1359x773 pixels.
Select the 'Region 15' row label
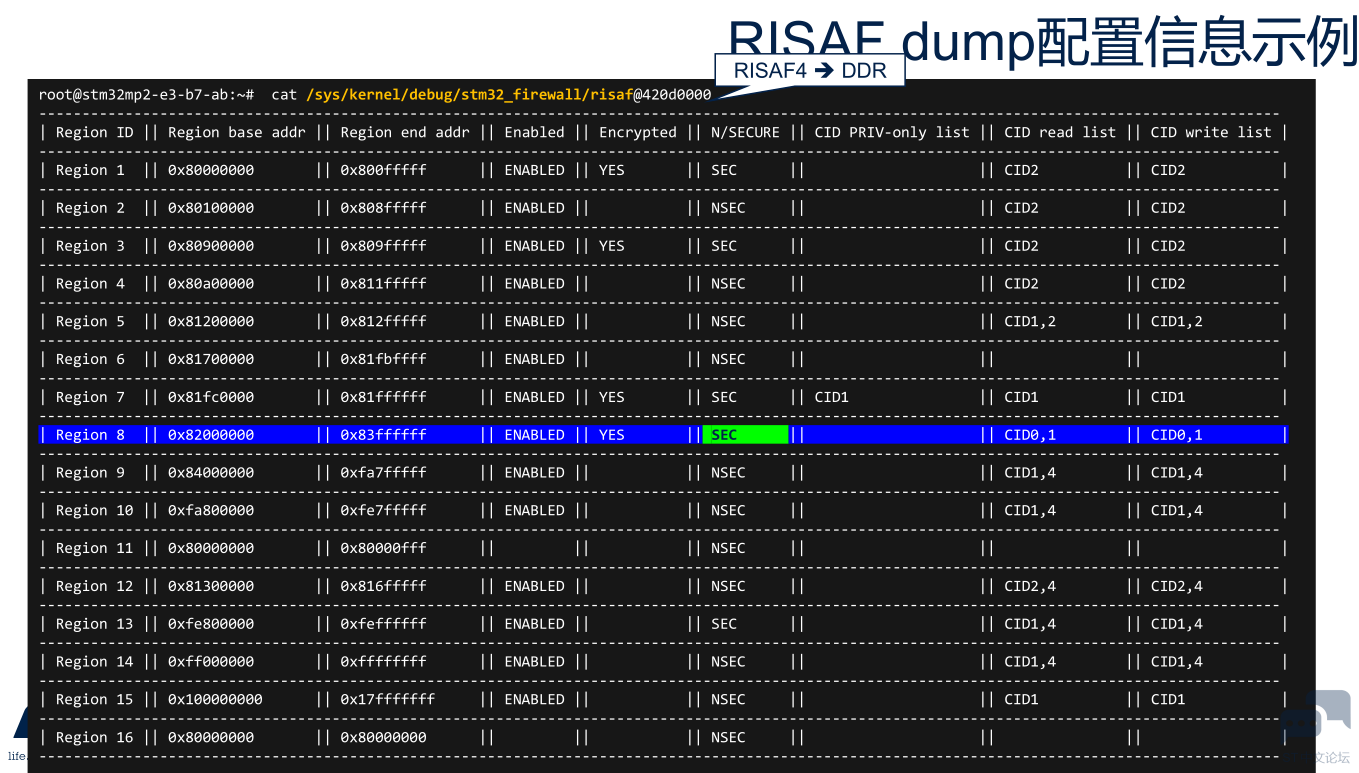(x=95, y=700)
